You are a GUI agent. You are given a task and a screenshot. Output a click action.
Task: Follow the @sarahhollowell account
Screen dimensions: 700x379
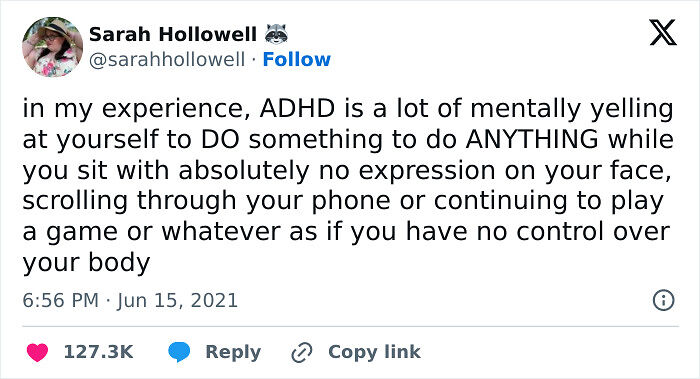point(296,59)
